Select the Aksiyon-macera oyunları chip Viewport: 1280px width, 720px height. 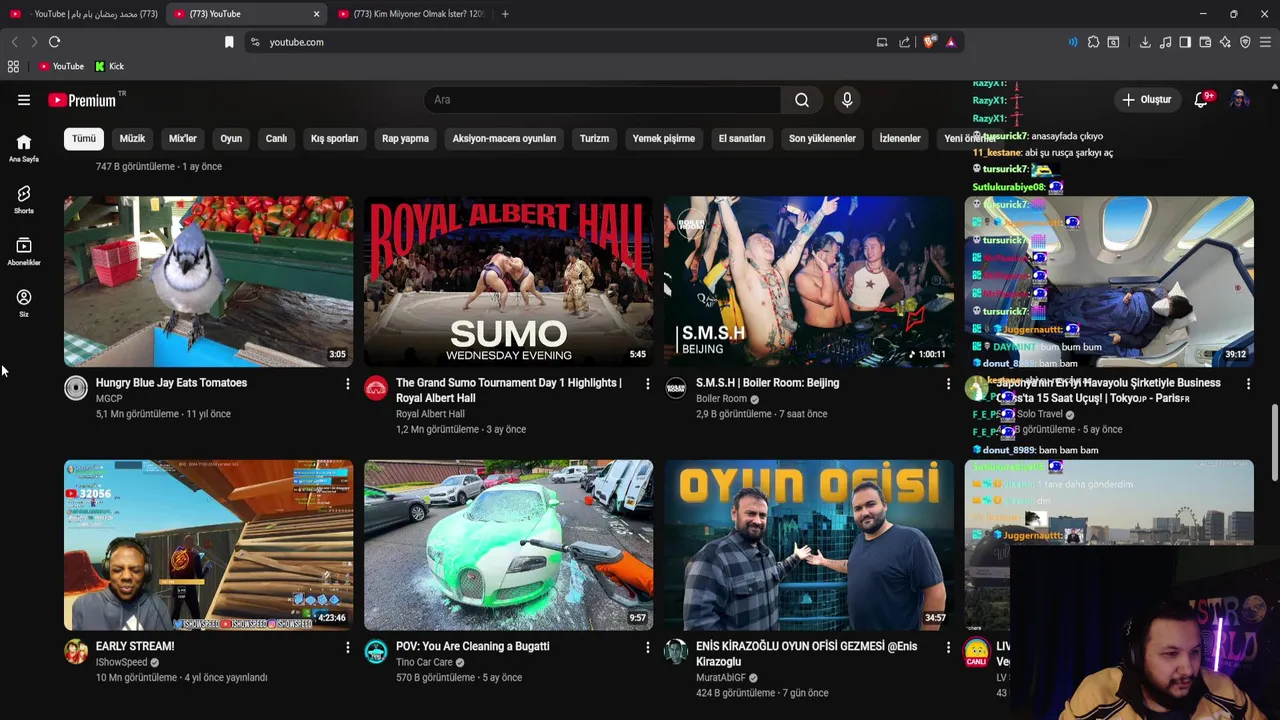point(504,139)
